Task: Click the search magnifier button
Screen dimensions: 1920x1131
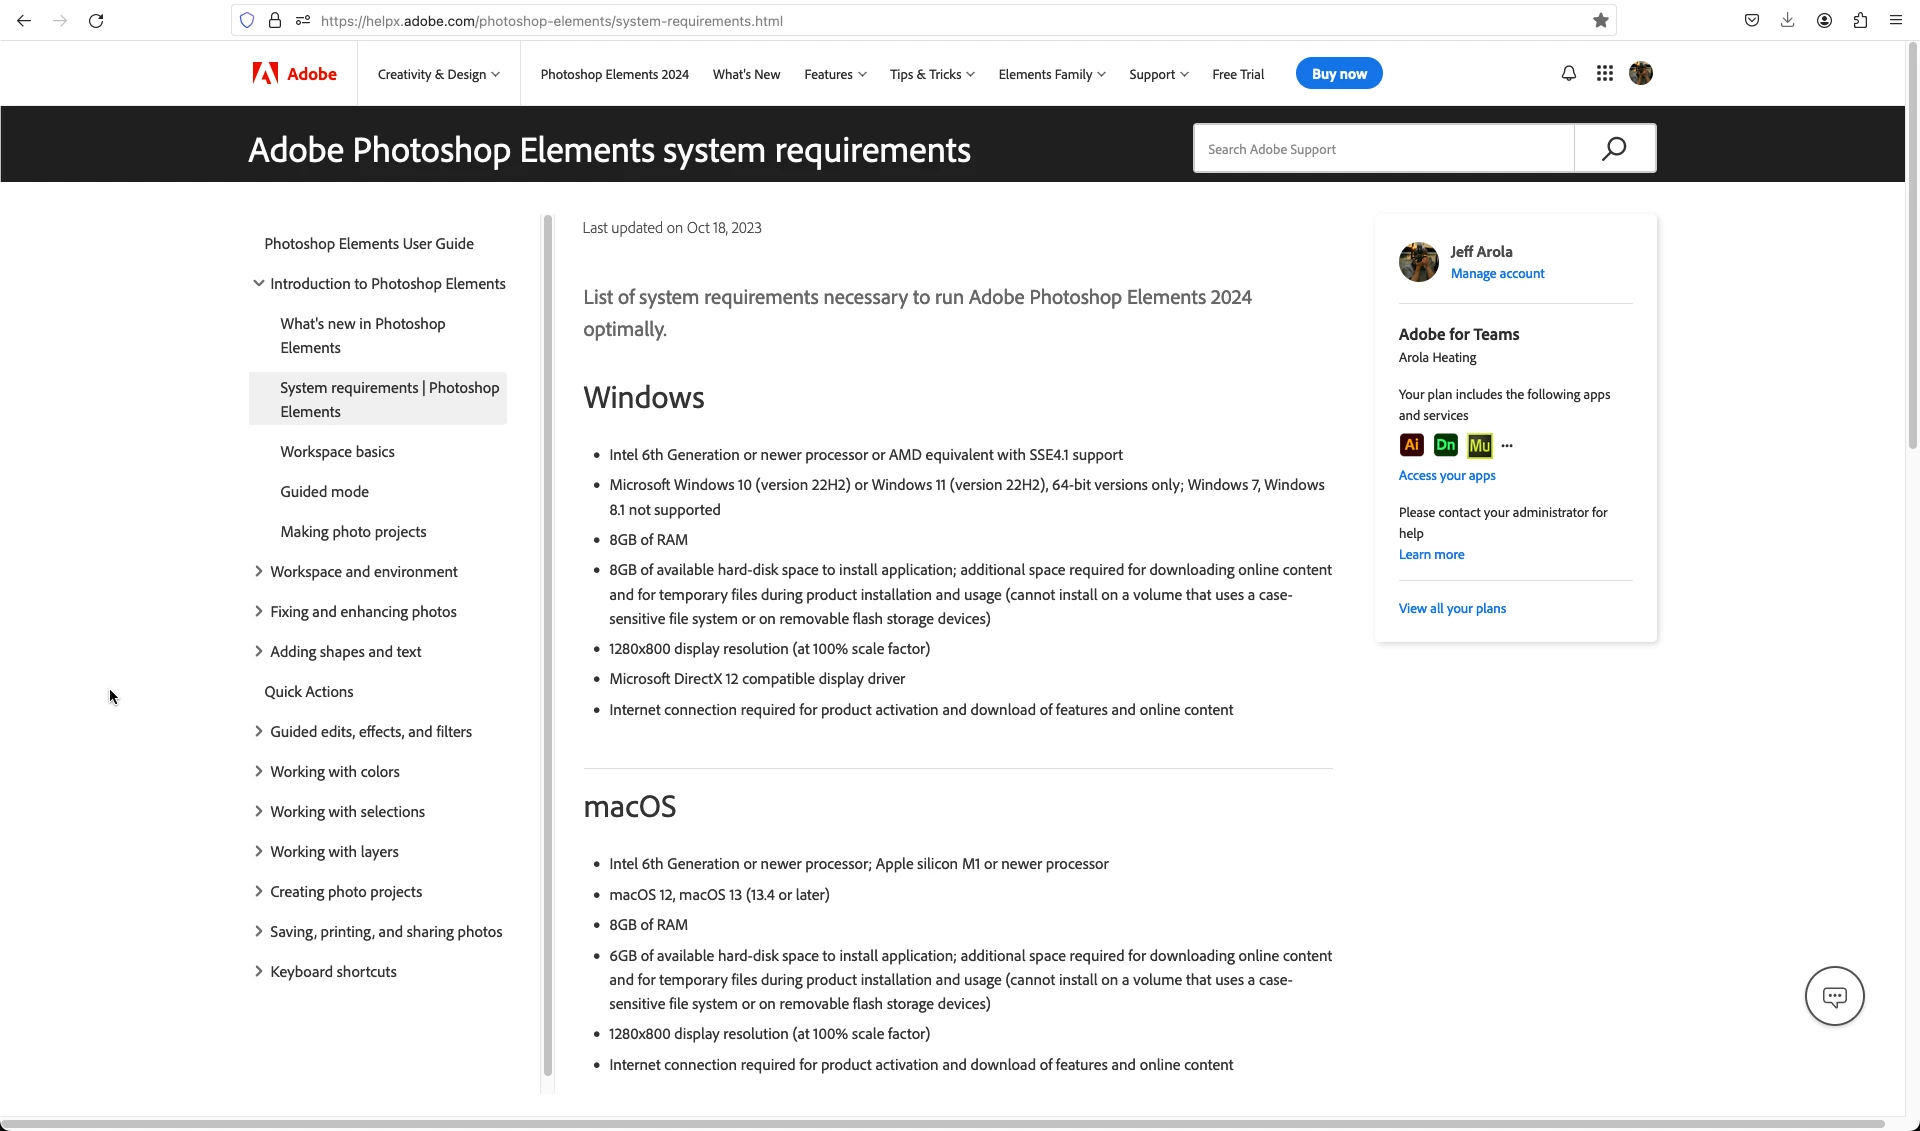Action: [x=1614, y=149]
